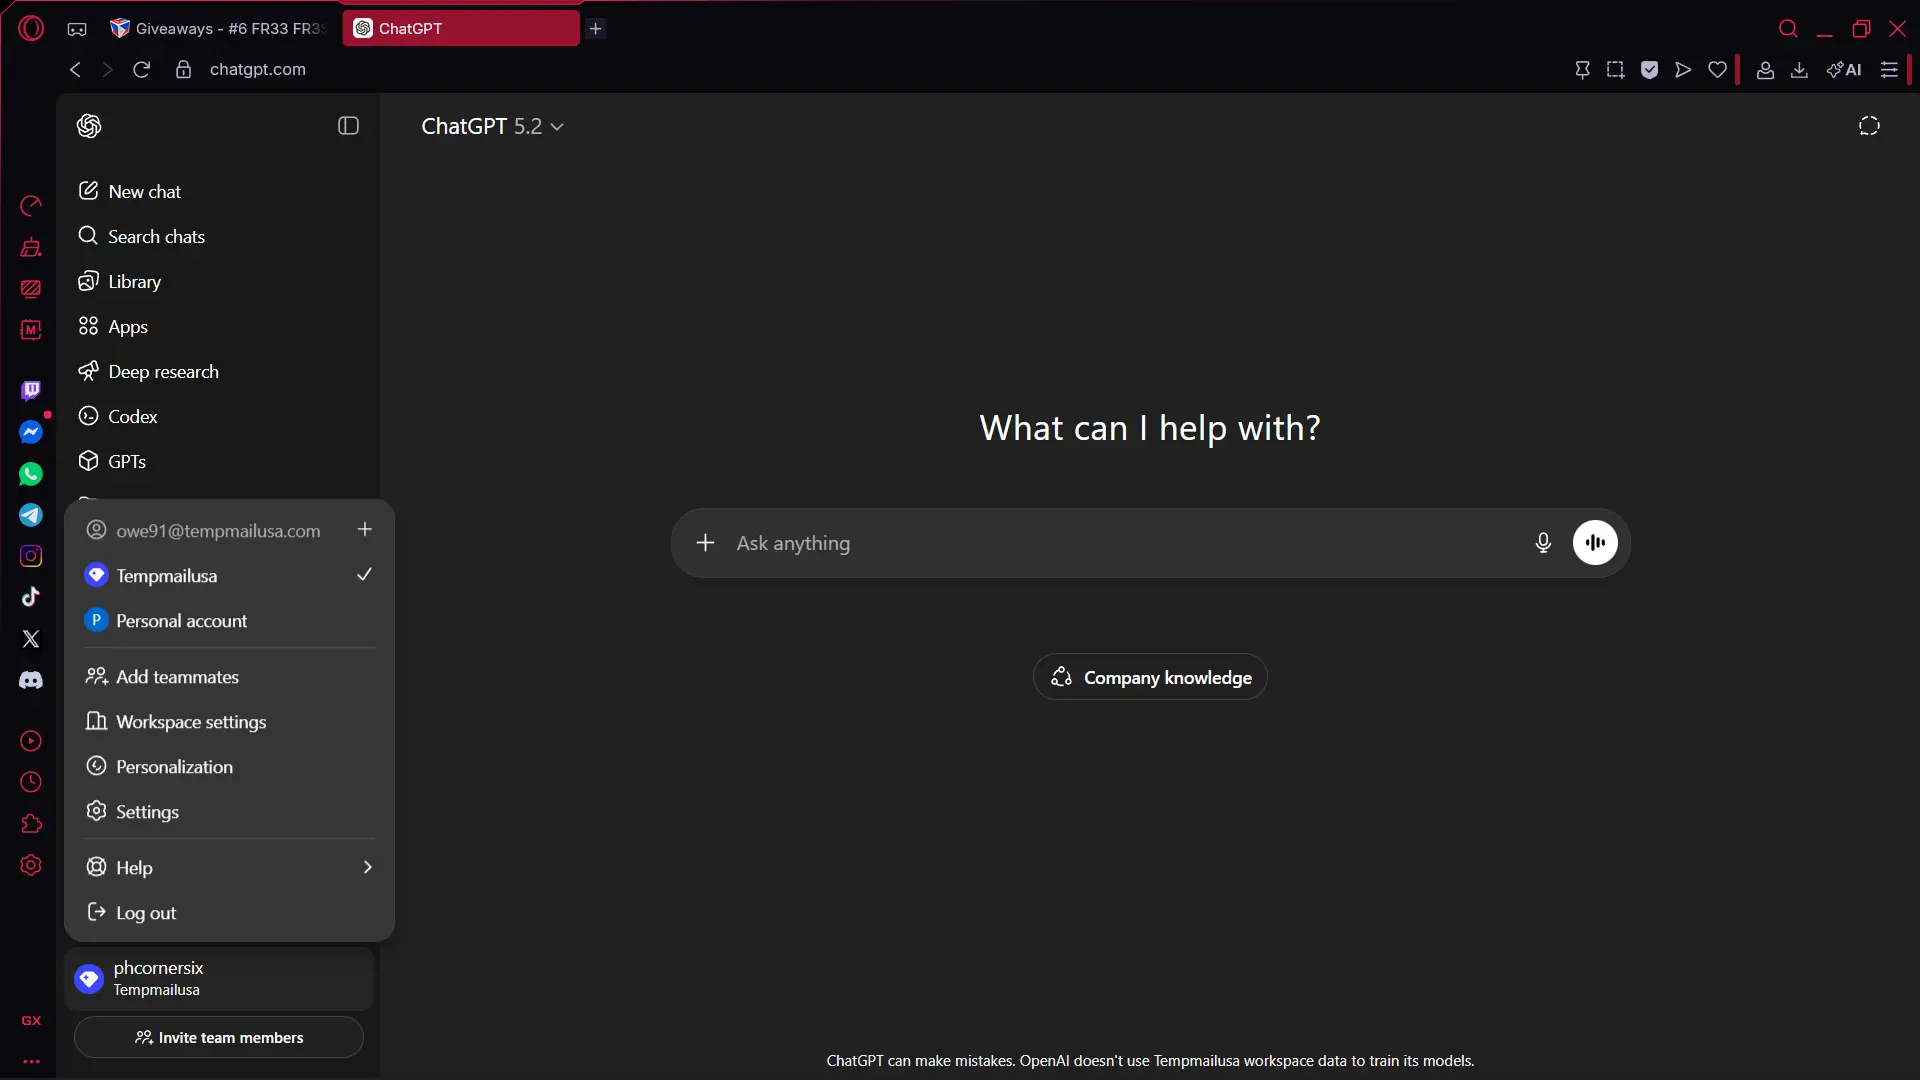This screenshot has height=1080, width=1920.
Task: Click the plus attach button in the prompt box
Action: 705,543
